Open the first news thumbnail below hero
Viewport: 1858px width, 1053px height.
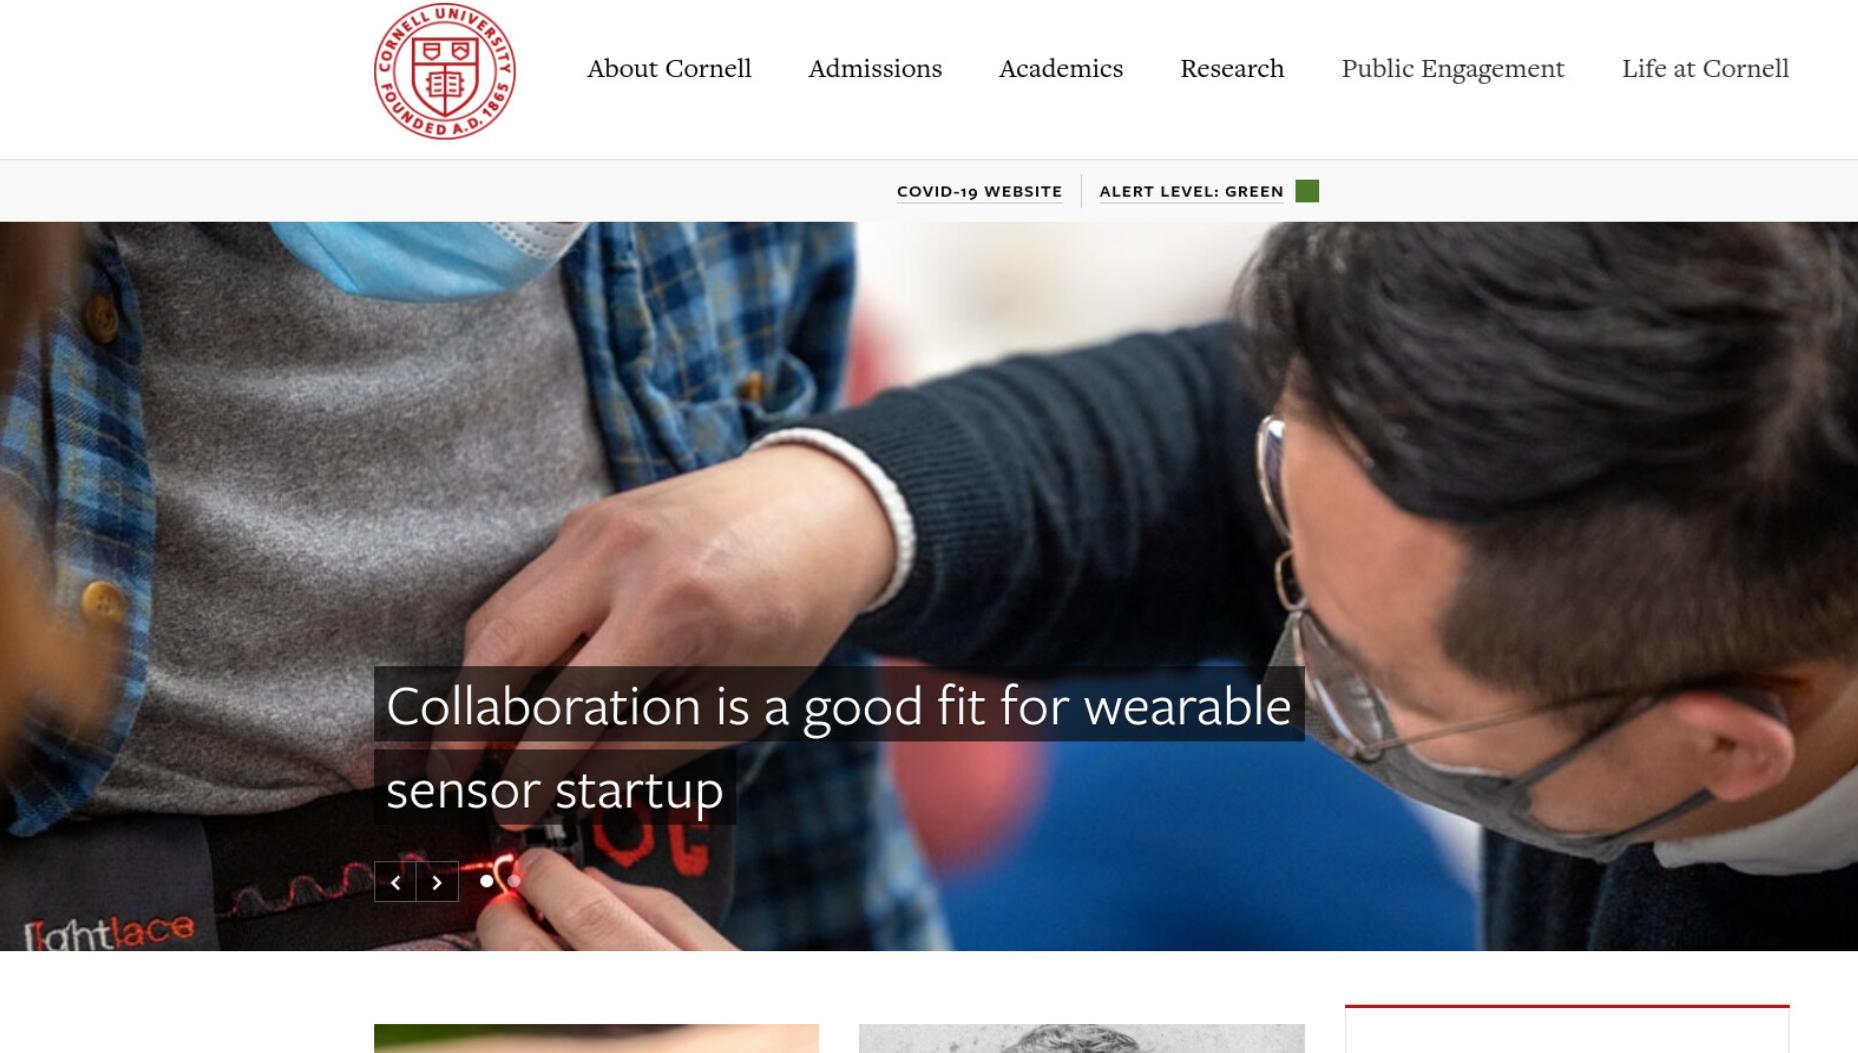(x=596, y=1038)
